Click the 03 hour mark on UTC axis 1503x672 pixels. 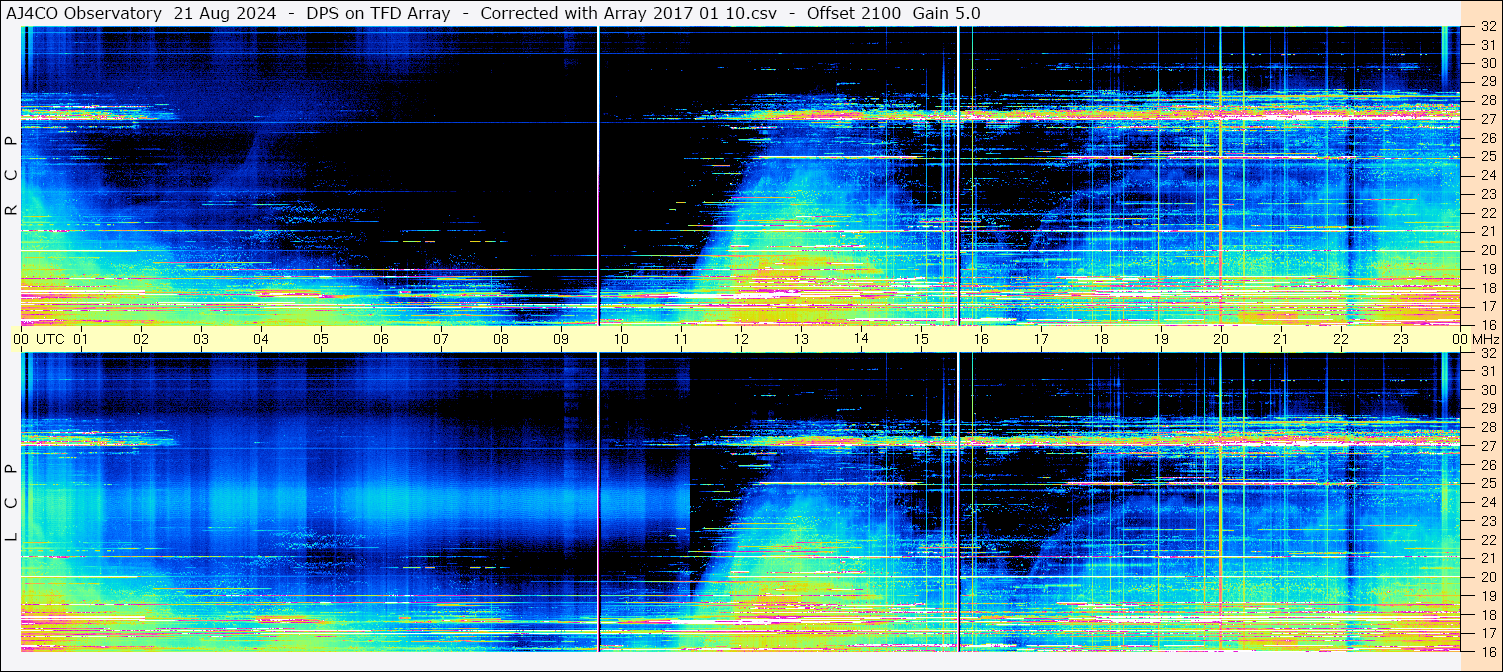(201, 339)
